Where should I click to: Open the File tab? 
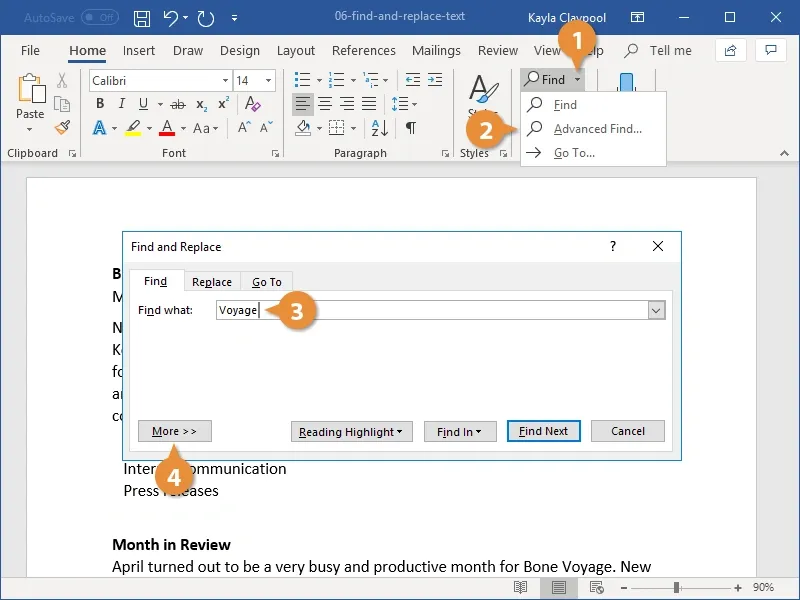coord(30,51)
